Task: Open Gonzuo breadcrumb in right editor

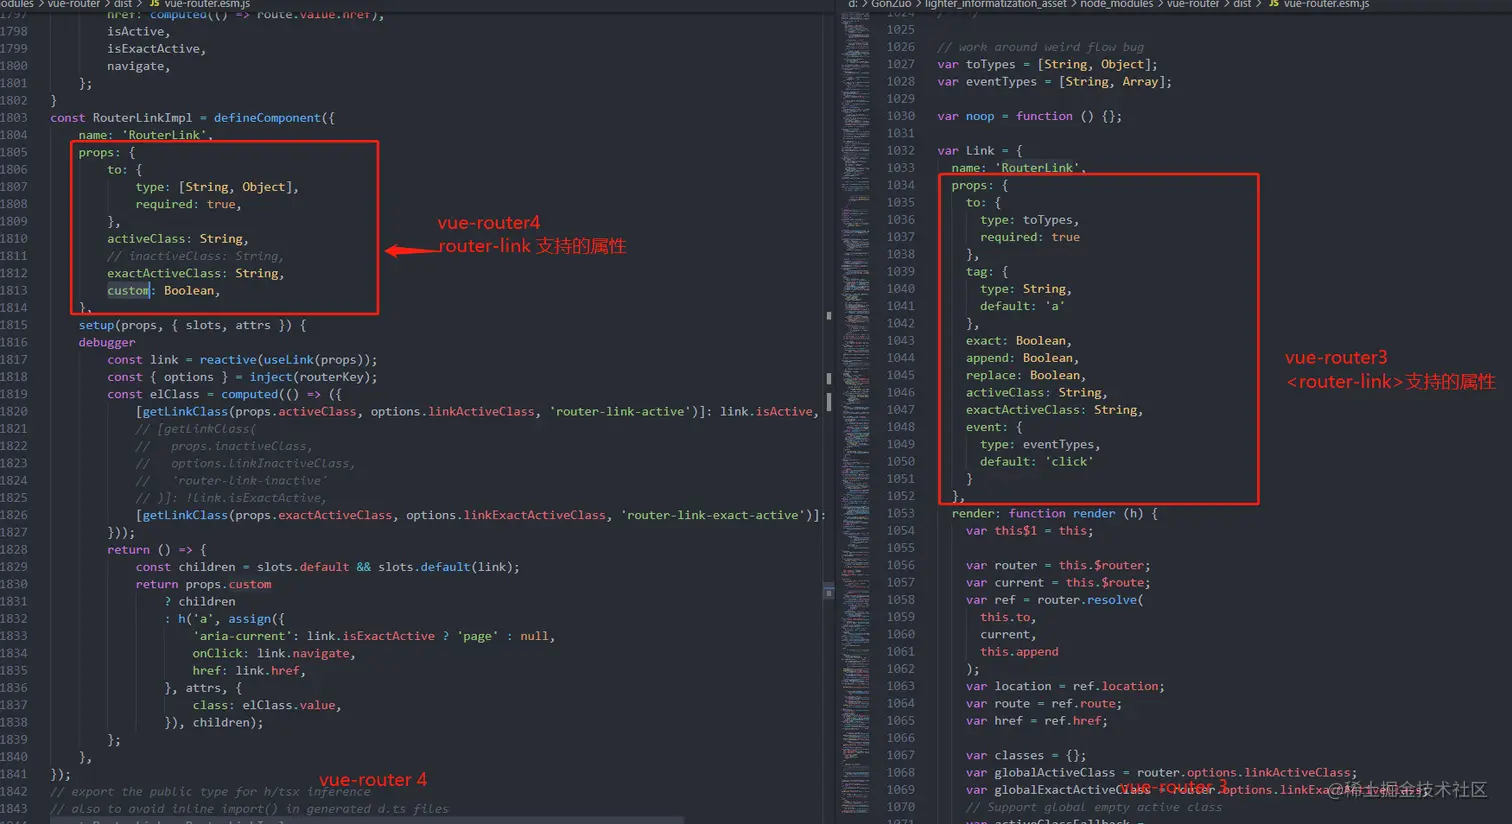Action: (x=891, y=4)
